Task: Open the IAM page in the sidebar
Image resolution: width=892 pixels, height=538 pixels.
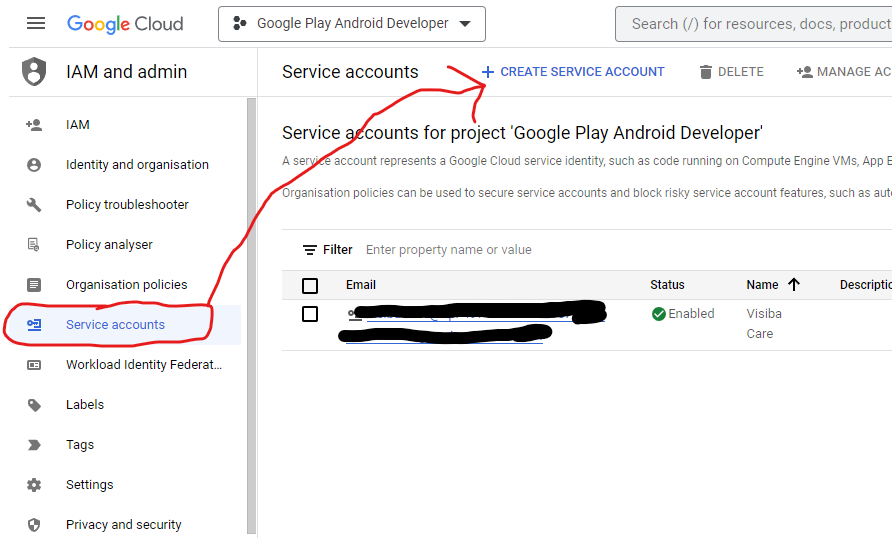Action: (77, 125)
